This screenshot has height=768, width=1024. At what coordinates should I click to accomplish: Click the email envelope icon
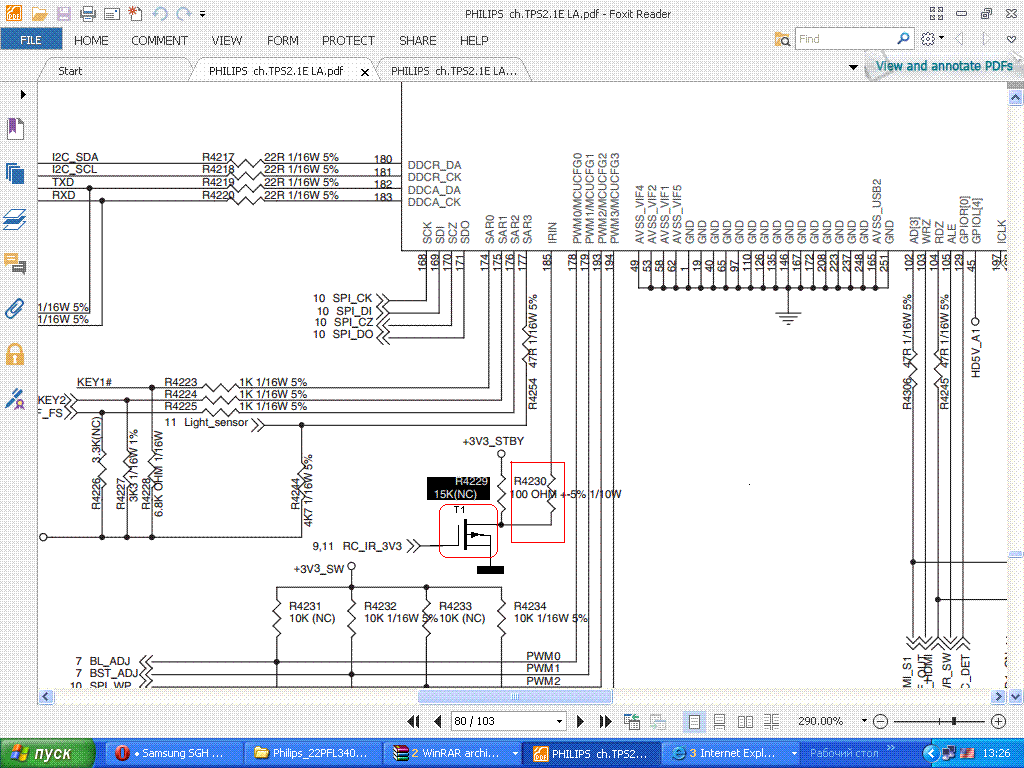tap(112, 13)
